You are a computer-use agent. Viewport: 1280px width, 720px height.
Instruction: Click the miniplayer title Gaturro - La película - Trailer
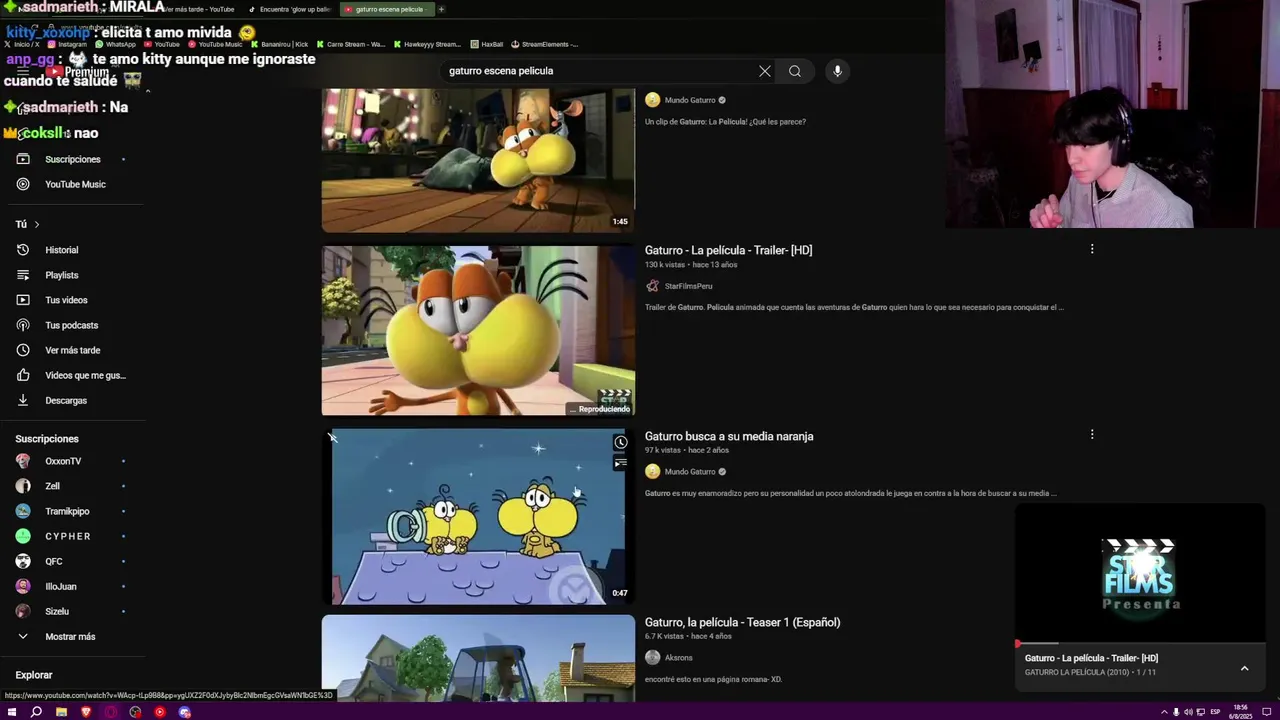(1091, 658)
